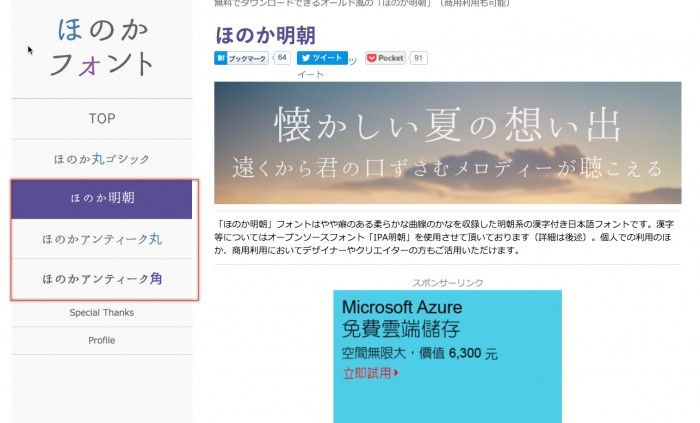Click the Twitter ツイート button
Screen dimensions: 700x423
tap(322, 58)
